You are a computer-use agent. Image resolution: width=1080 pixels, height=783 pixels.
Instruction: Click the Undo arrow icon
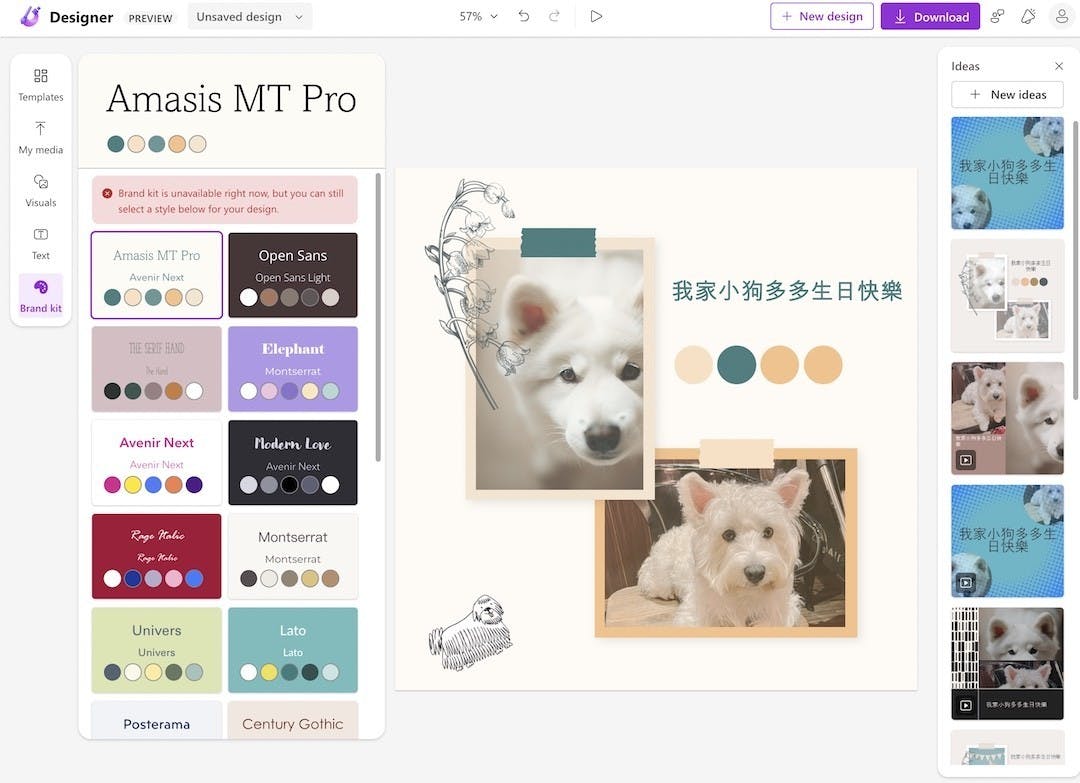pyautogui.click(x=523, y=17)
